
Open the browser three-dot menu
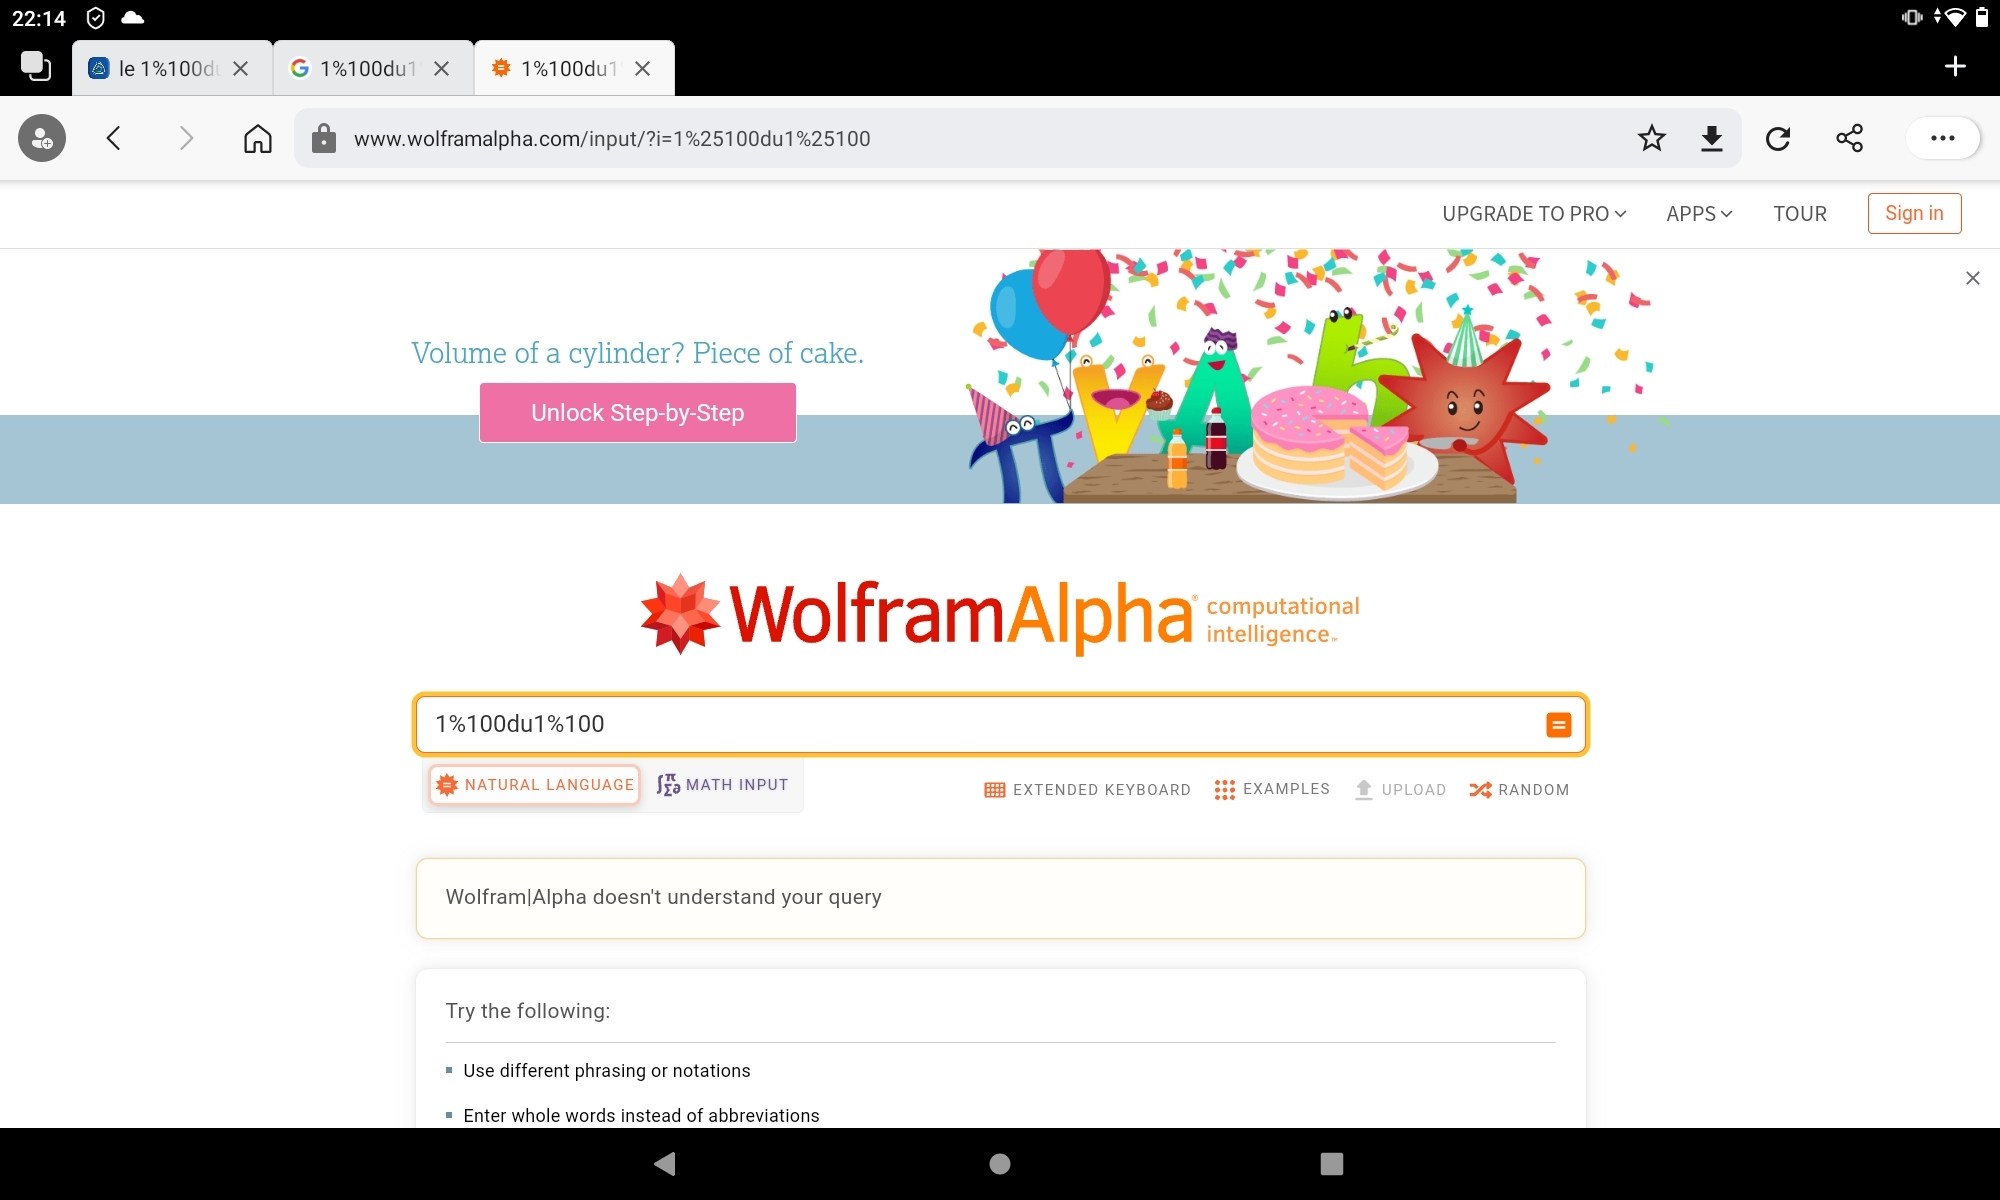[x=1943, y=138]
